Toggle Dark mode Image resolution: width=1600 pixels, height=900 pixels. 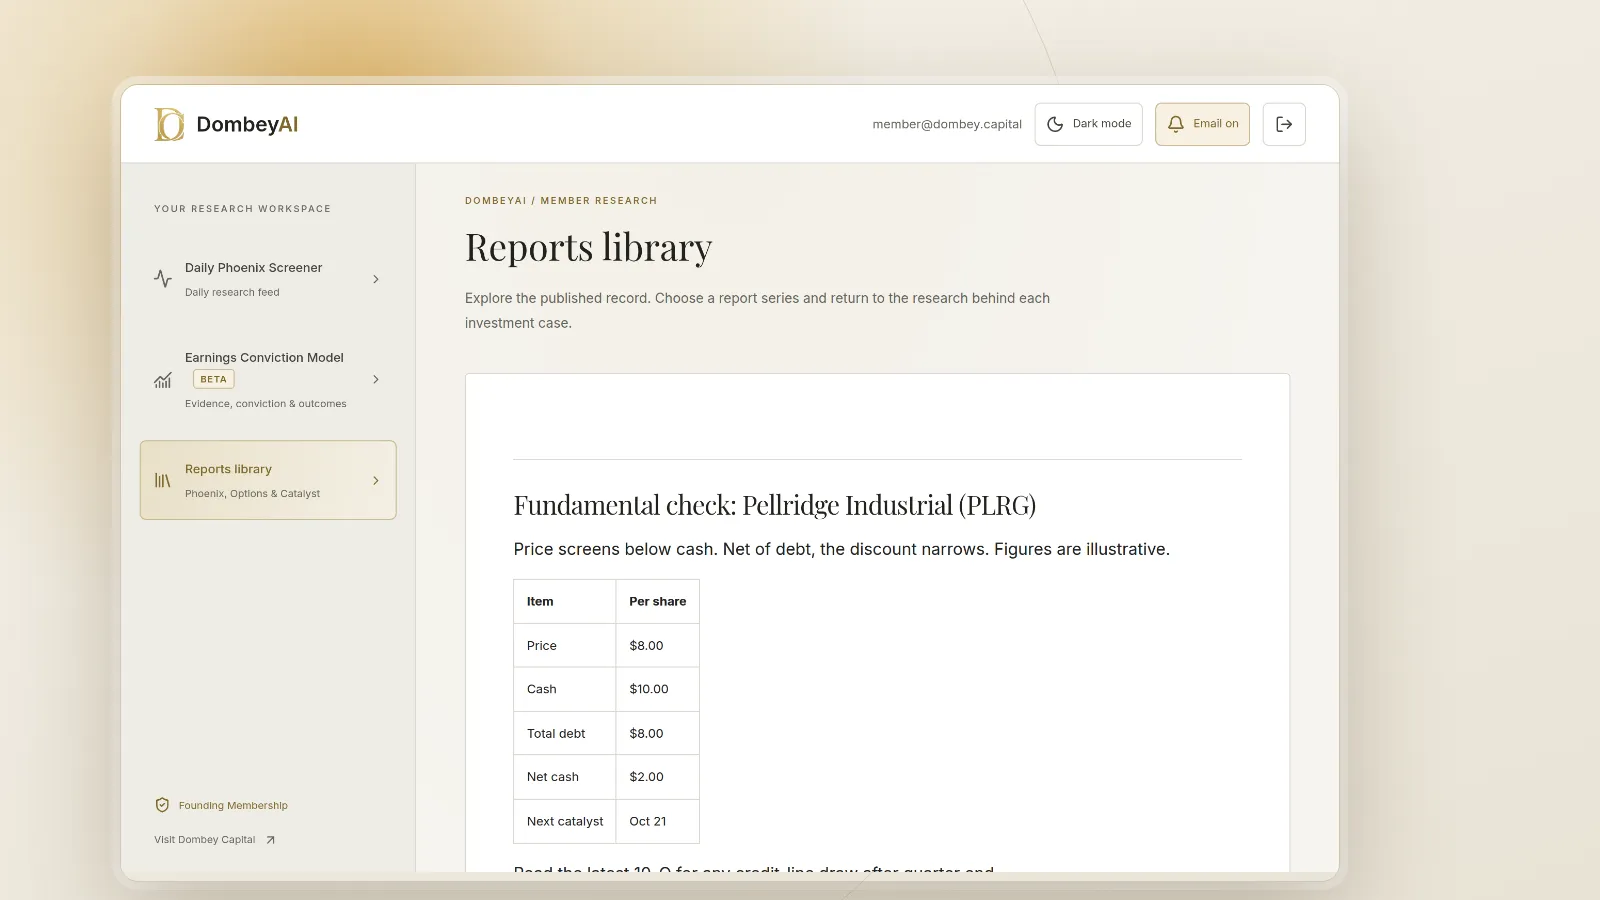coord(1088,124)
